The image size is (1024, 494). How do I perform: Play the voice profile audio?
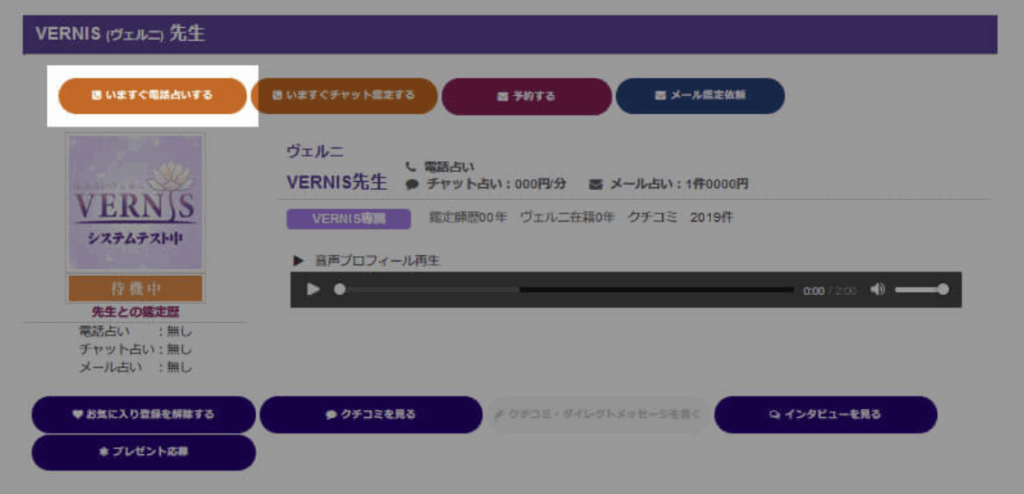313,289
